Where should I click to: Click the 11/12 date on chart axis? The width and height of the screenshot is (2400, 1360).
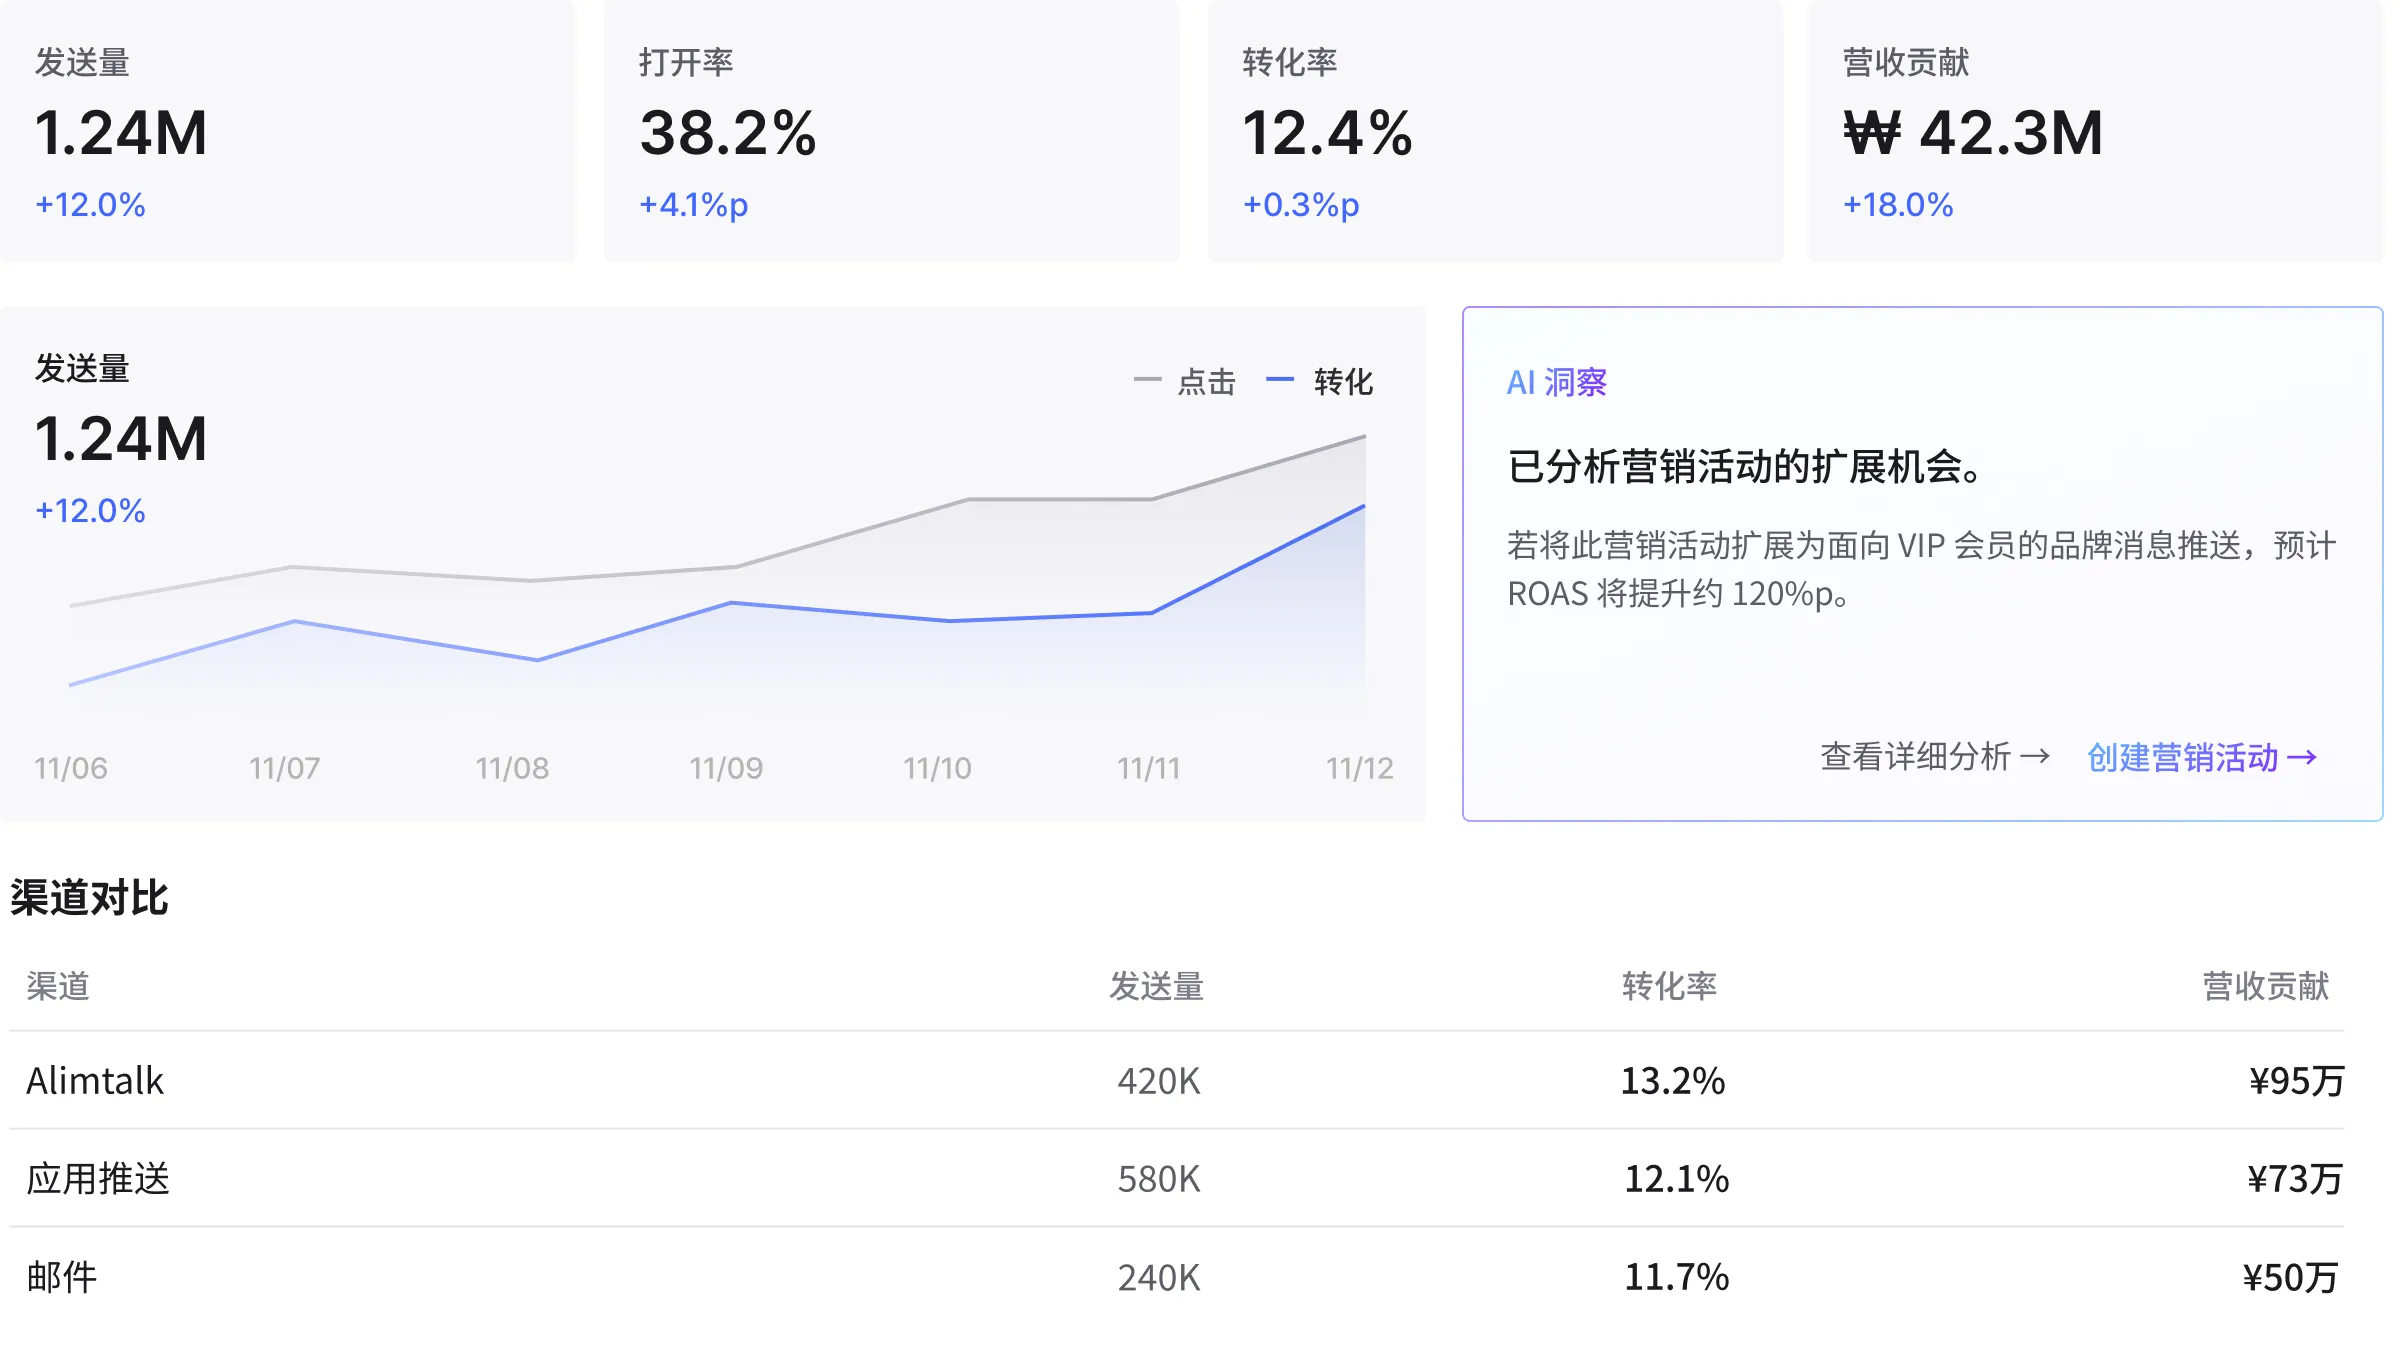pos(1360,768)
